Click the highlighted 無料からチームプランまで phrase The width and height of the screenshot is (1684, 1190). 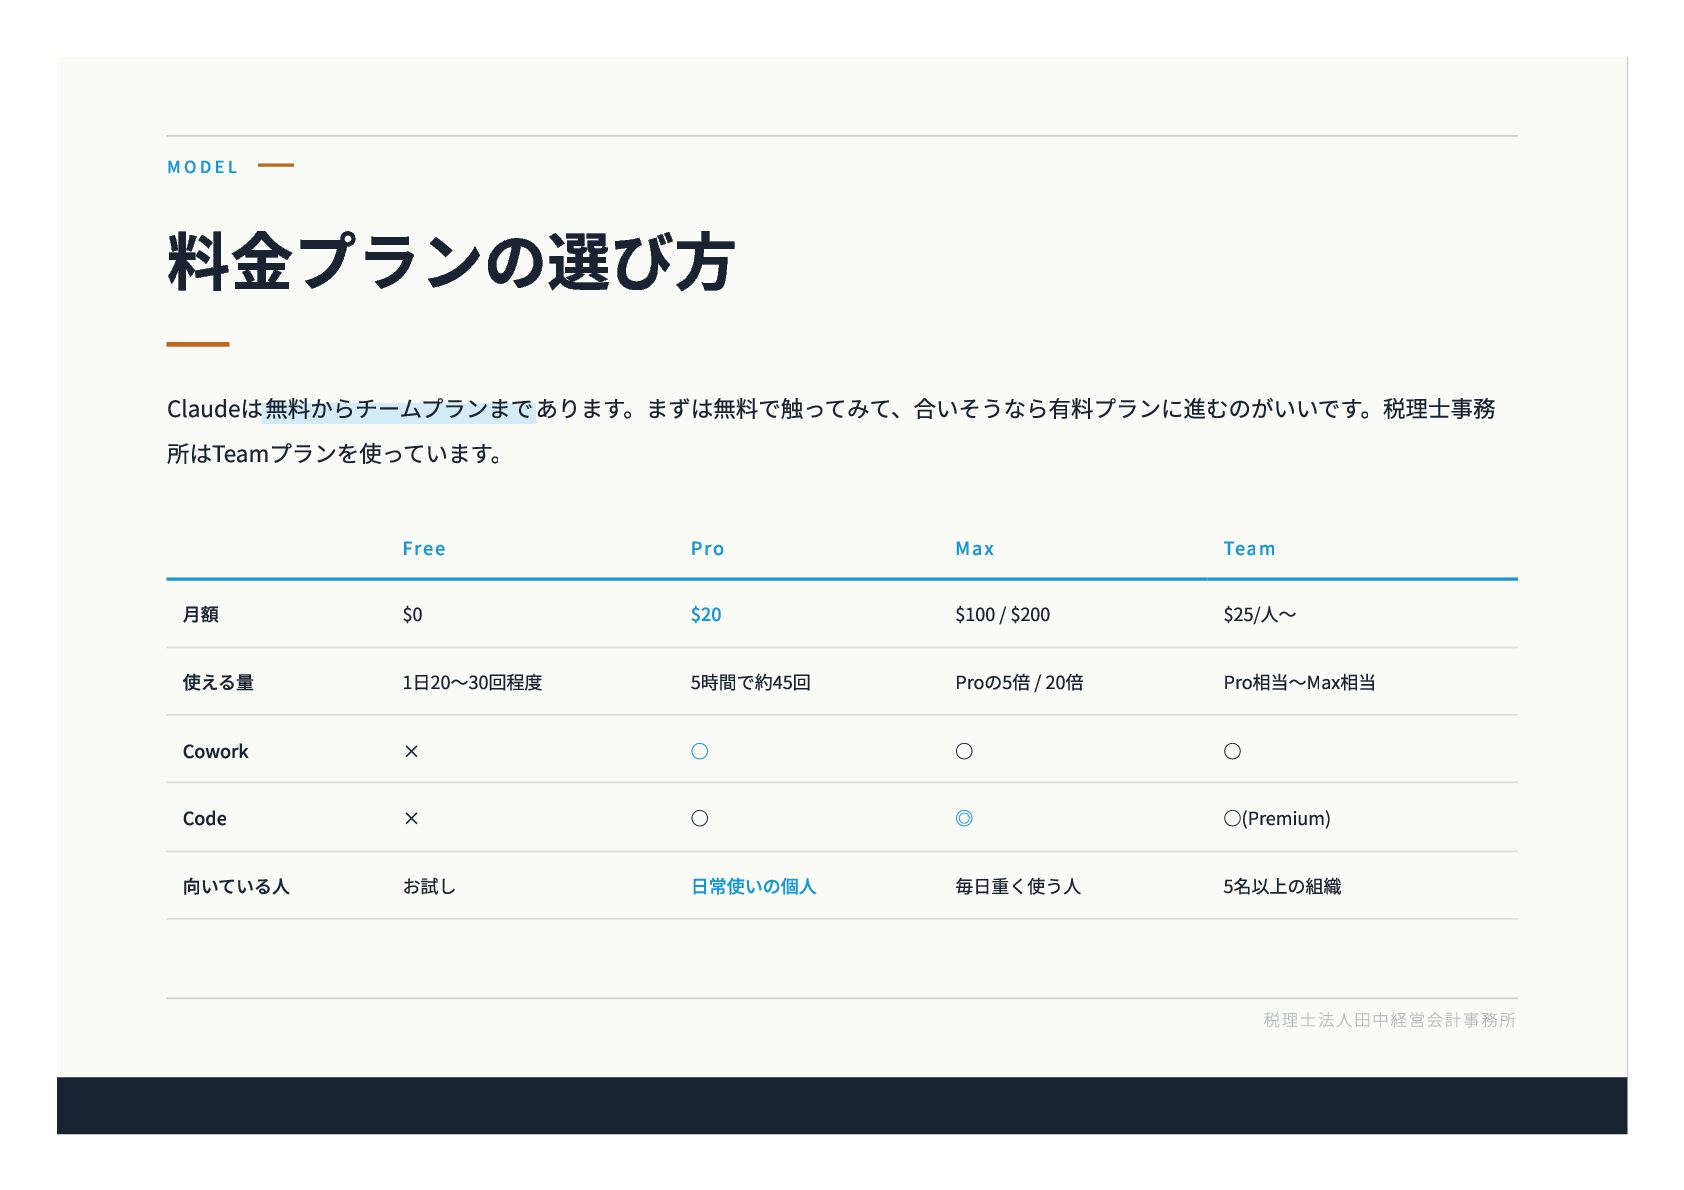pyautogui.click(x=399, y=409)
